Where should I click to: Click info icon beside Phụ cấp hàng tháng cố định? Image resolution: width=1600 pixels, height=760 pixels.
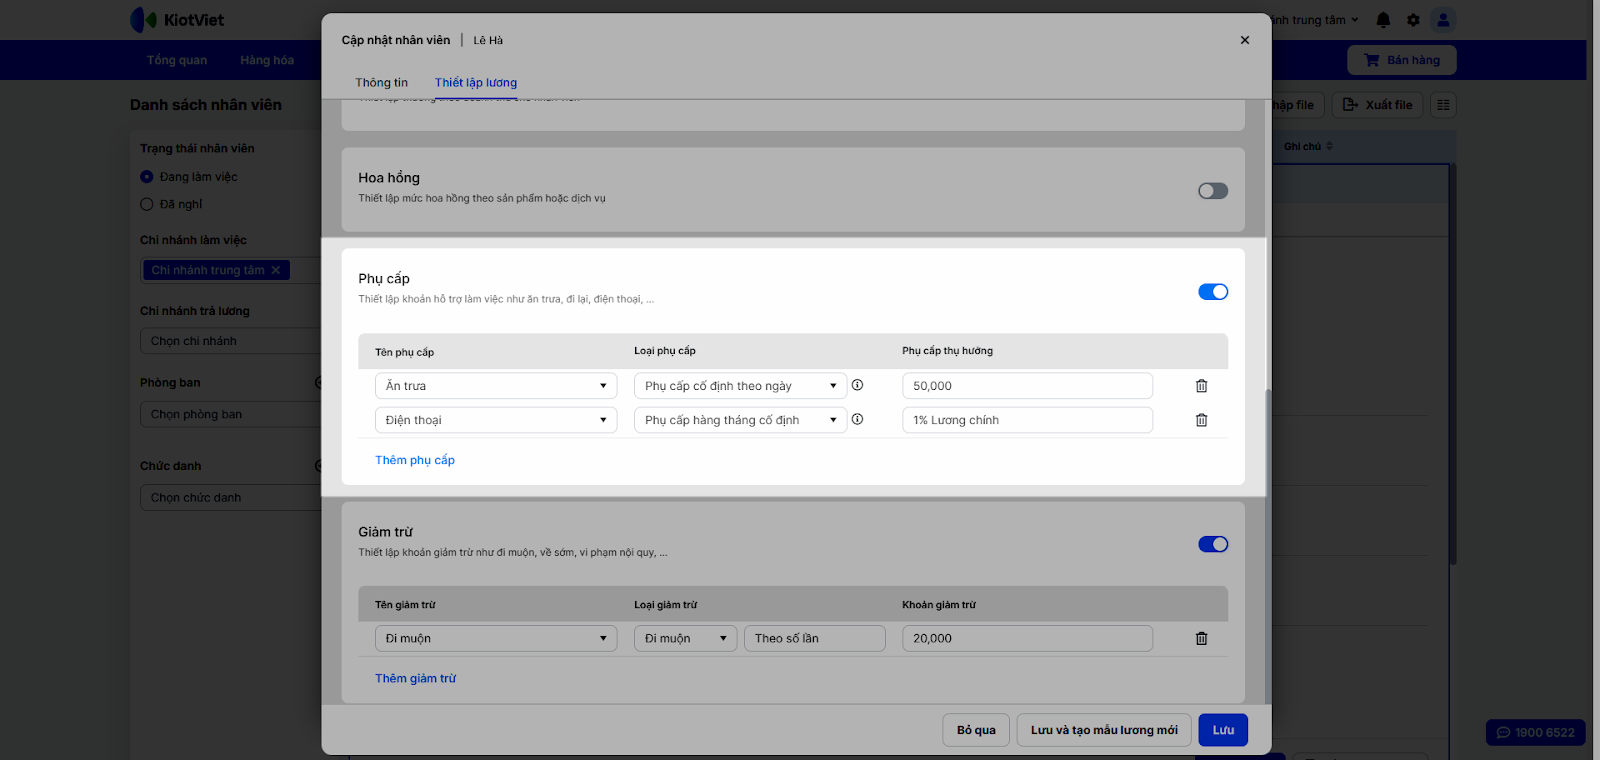click(857, 420)
